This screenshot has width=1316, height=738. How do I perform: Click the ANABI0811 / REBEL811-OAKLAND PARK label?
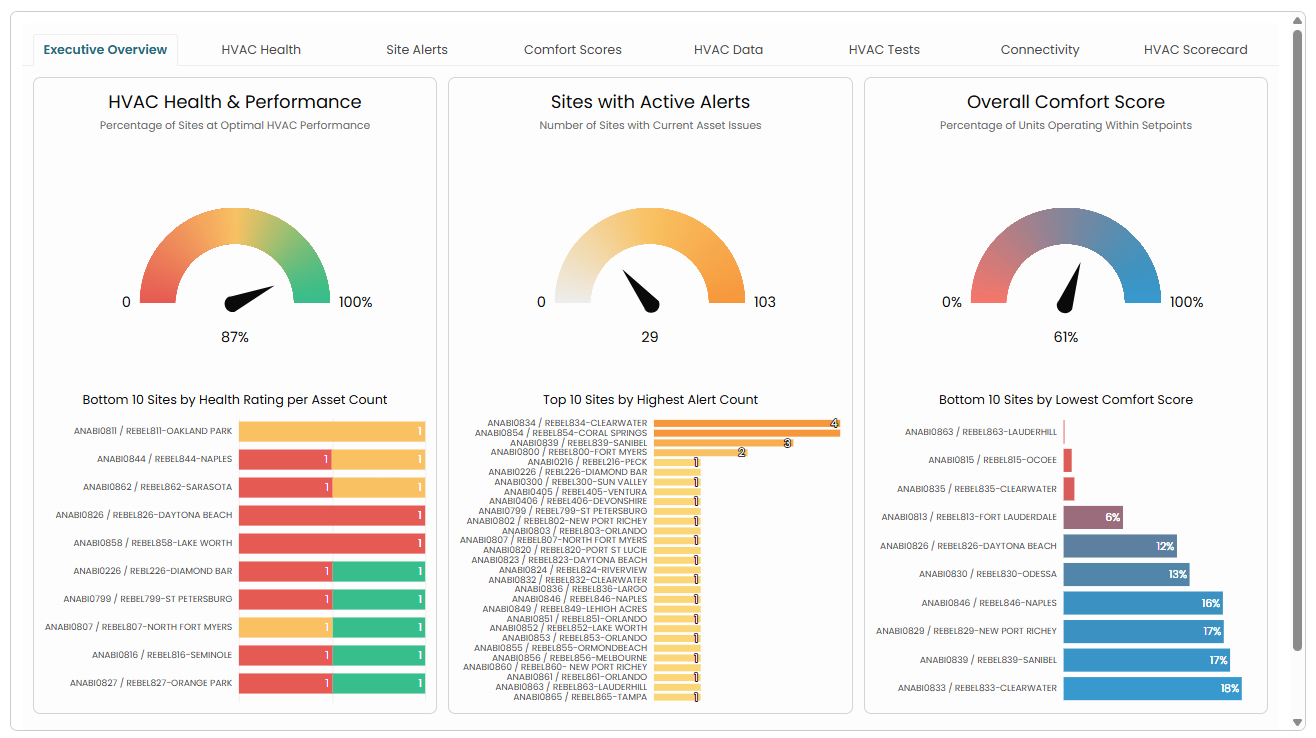pyautogui.click(x=153, y=431)
